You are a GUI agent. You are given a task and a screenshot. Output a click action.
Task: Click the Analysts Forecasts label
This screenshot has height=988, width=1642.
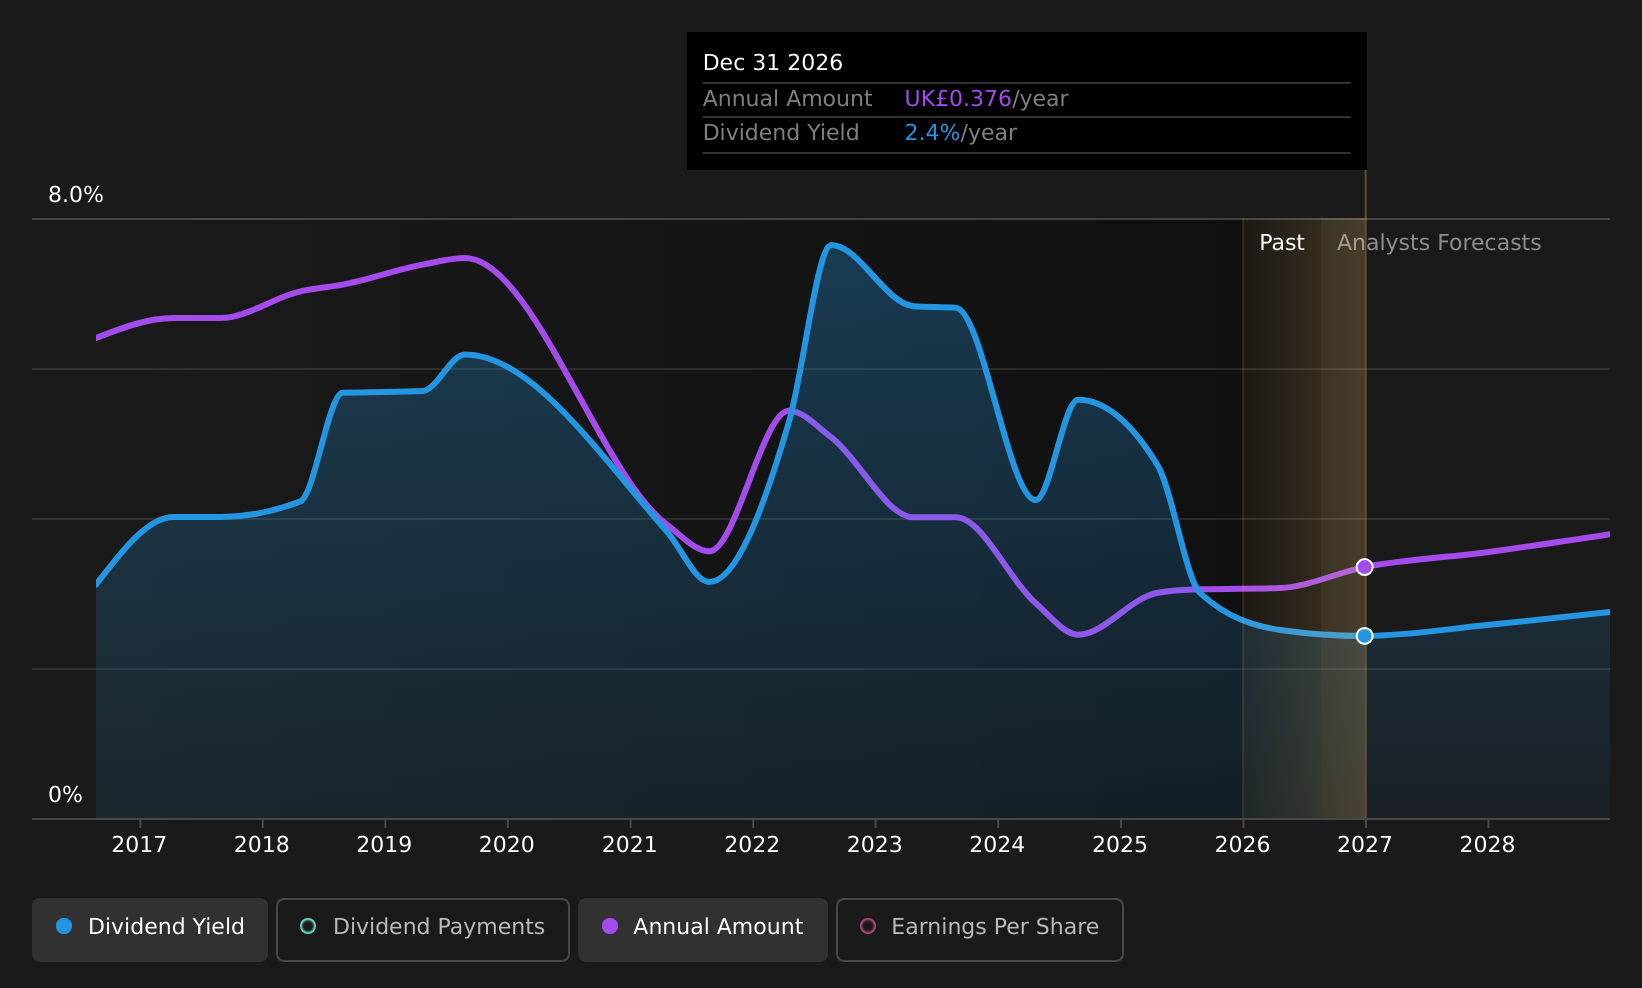[x=1438, y=243]
